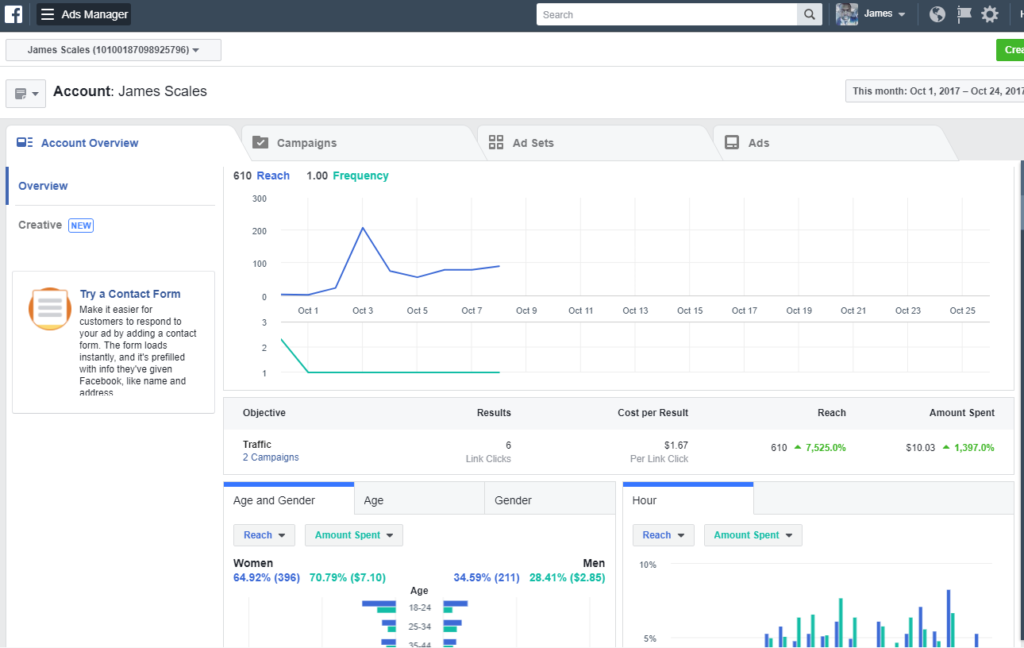
Task: Expand Amount Spent dropdown in Hour panel
Action: click(x=753, y=535)
